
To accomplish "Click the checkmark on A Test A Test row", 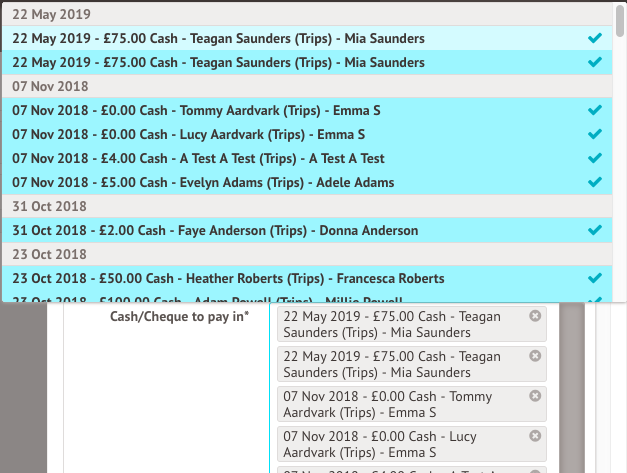I will pos(597,158).
